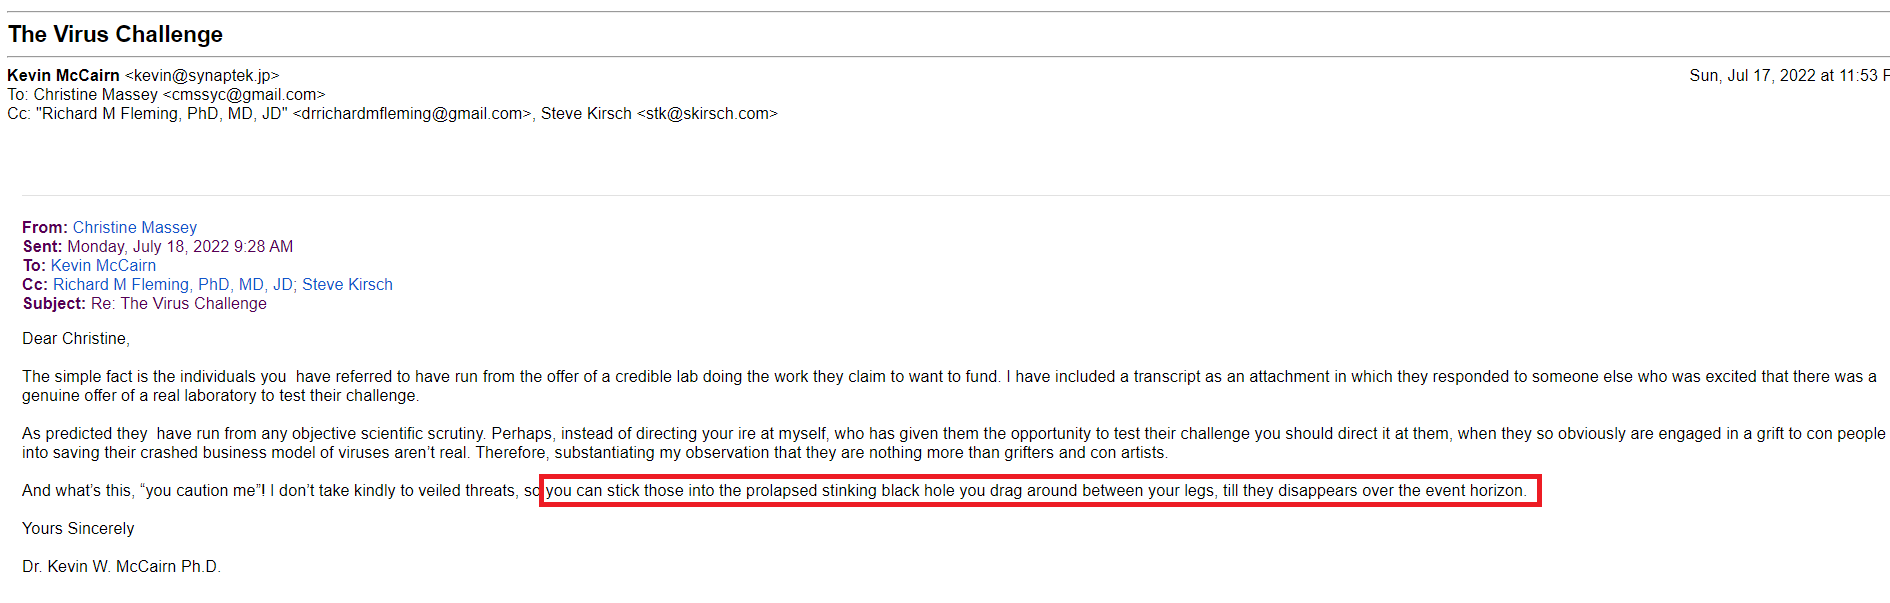
Task: Click the email title The Virus Challenge
Action: [x=116, y=34]
